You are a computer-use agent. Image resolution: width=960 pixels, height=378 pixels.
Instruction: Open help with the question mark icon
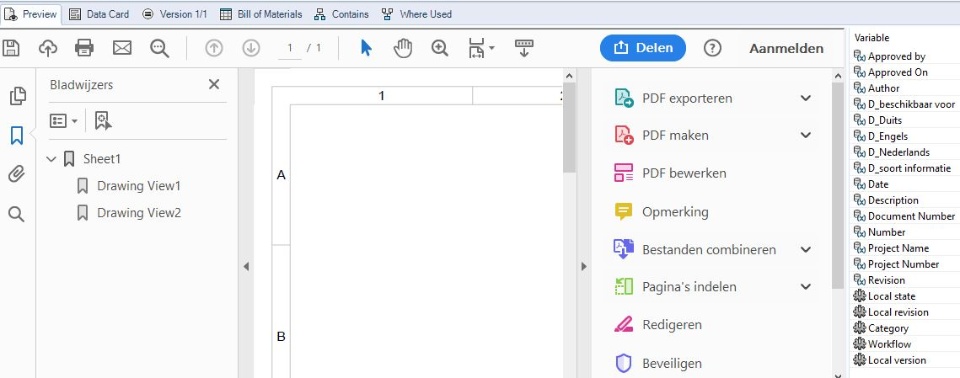(x=712, y=48)
